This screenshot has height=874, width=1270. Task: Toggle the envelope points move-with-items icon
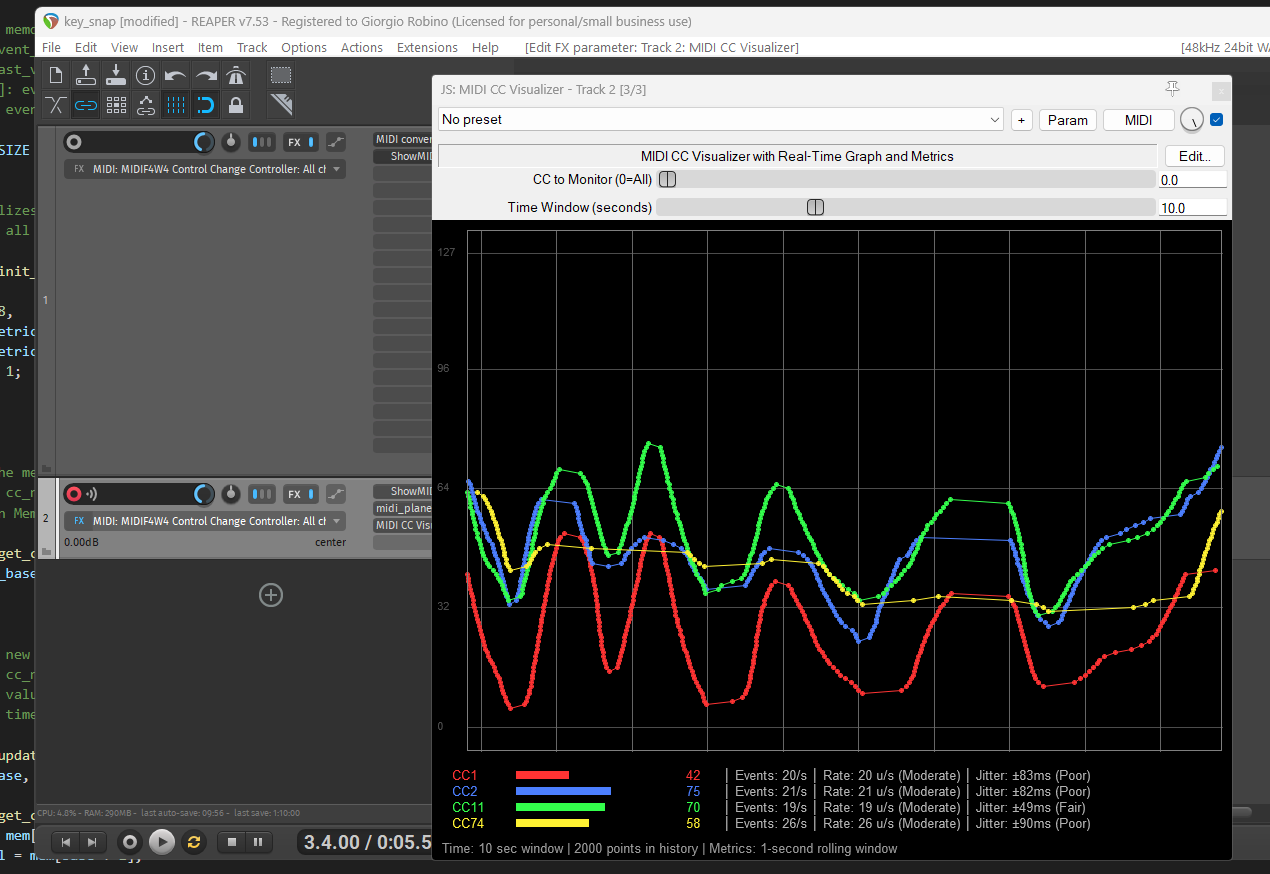[x=146, y=104]
